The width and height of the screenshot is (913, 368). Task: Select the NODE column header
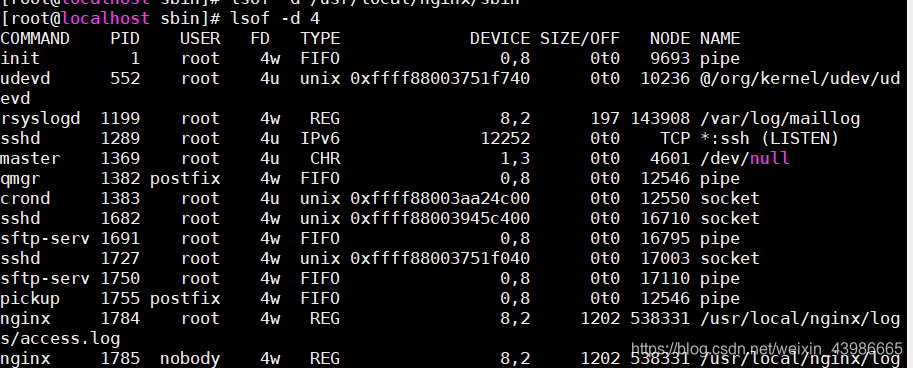click(x=670, y=39)
